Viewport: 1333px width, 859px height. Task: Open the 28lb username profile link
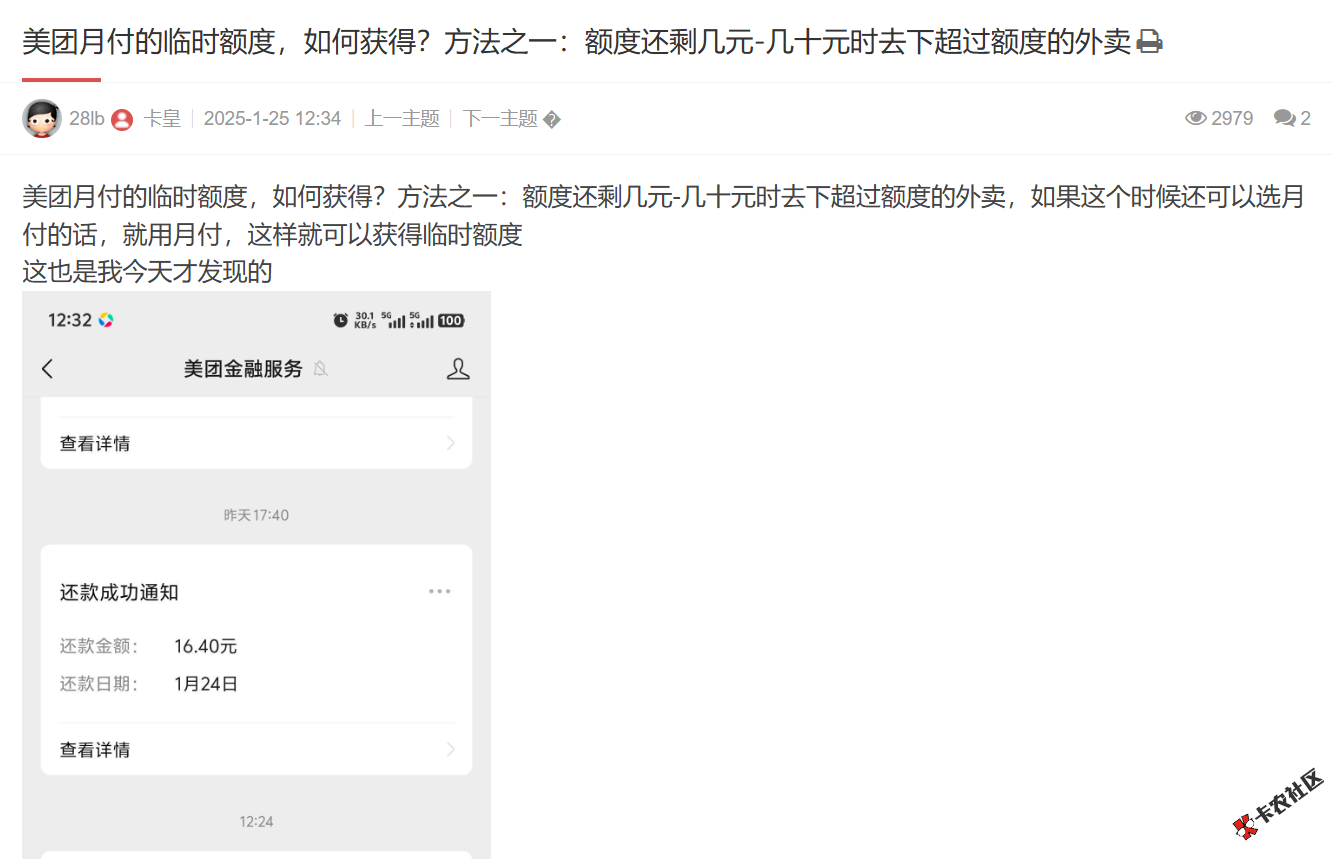coord(87,117)
